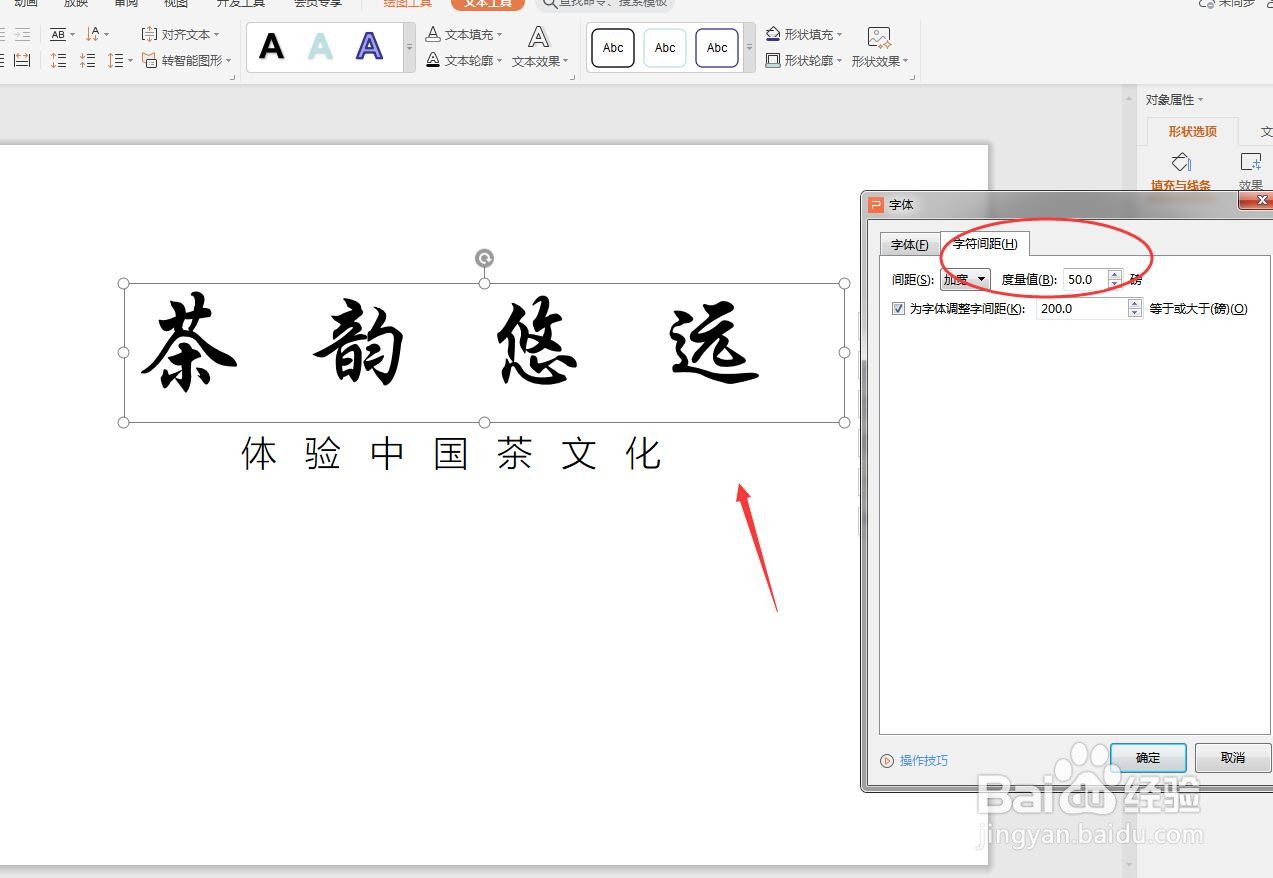
Task: Click the kerning field showing 200.0
Action: point(1082,309)
